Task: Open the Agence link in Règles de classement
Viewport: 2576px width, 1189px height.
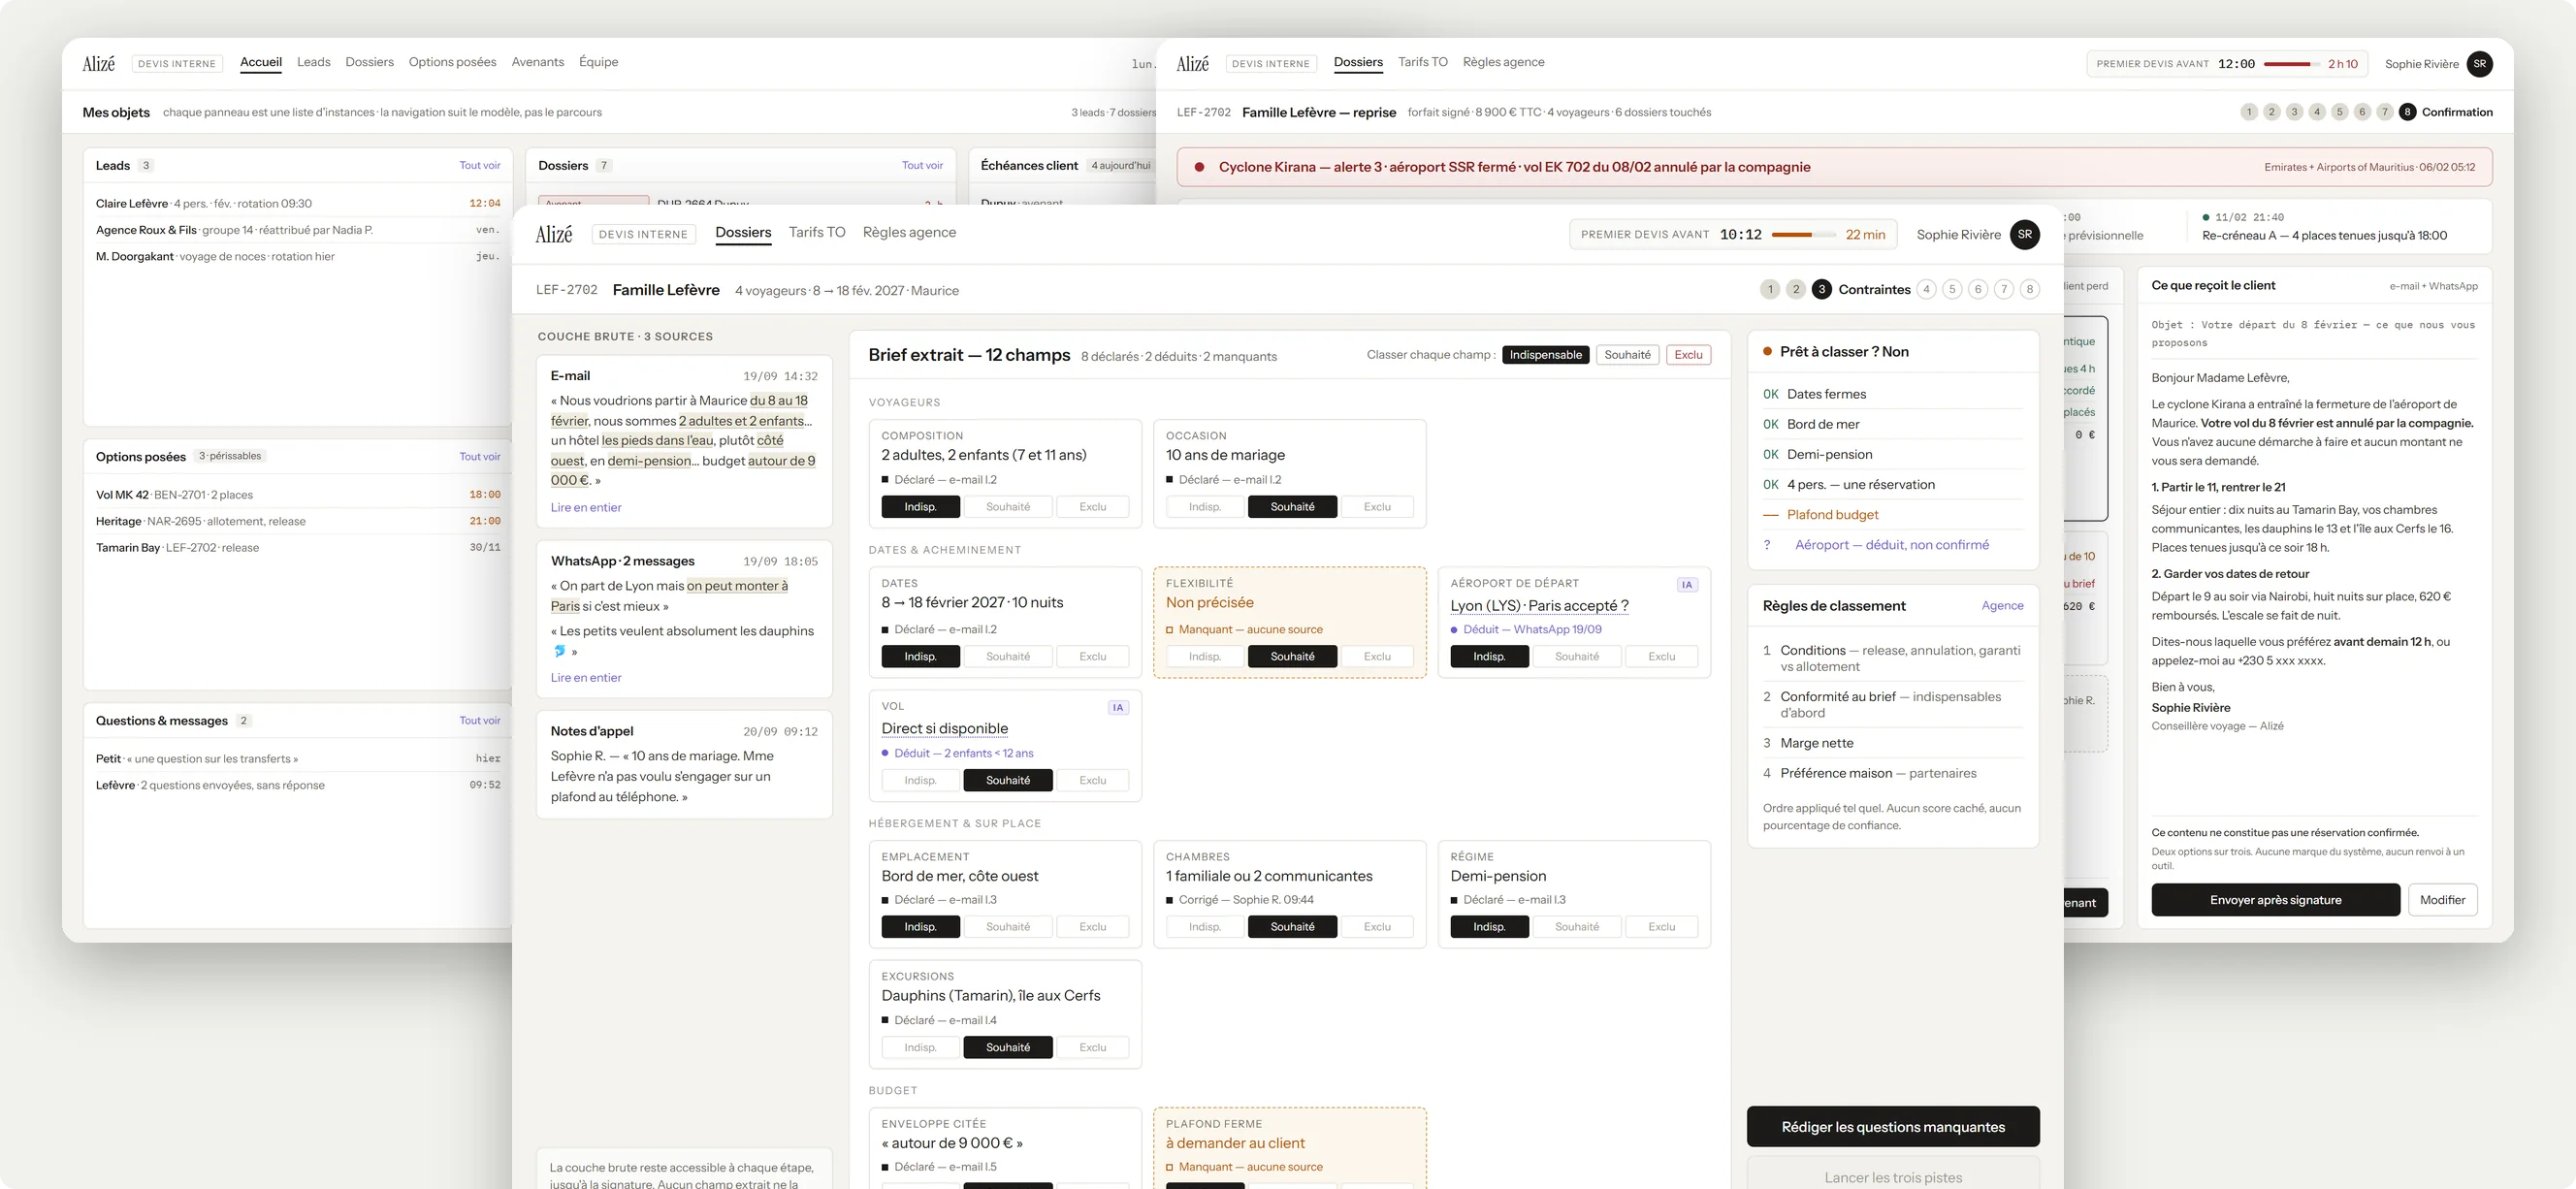Action: (2002, 605)
